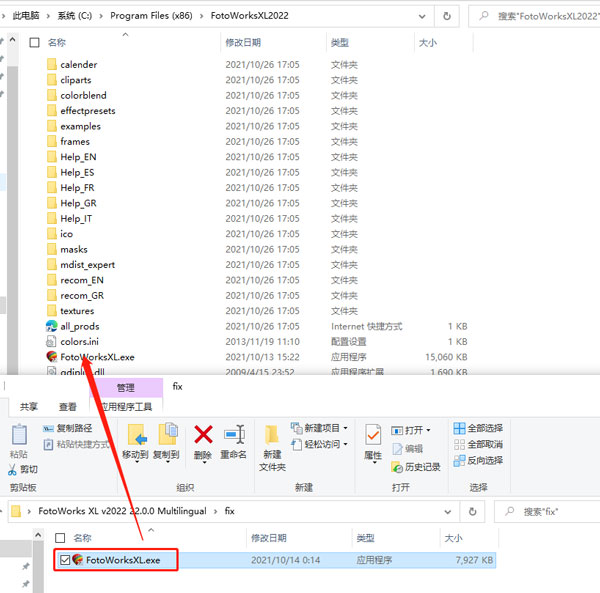Click the Edit icon in the Open group
Viewport: 600px width, 593px height.
(x=398, y=449)
